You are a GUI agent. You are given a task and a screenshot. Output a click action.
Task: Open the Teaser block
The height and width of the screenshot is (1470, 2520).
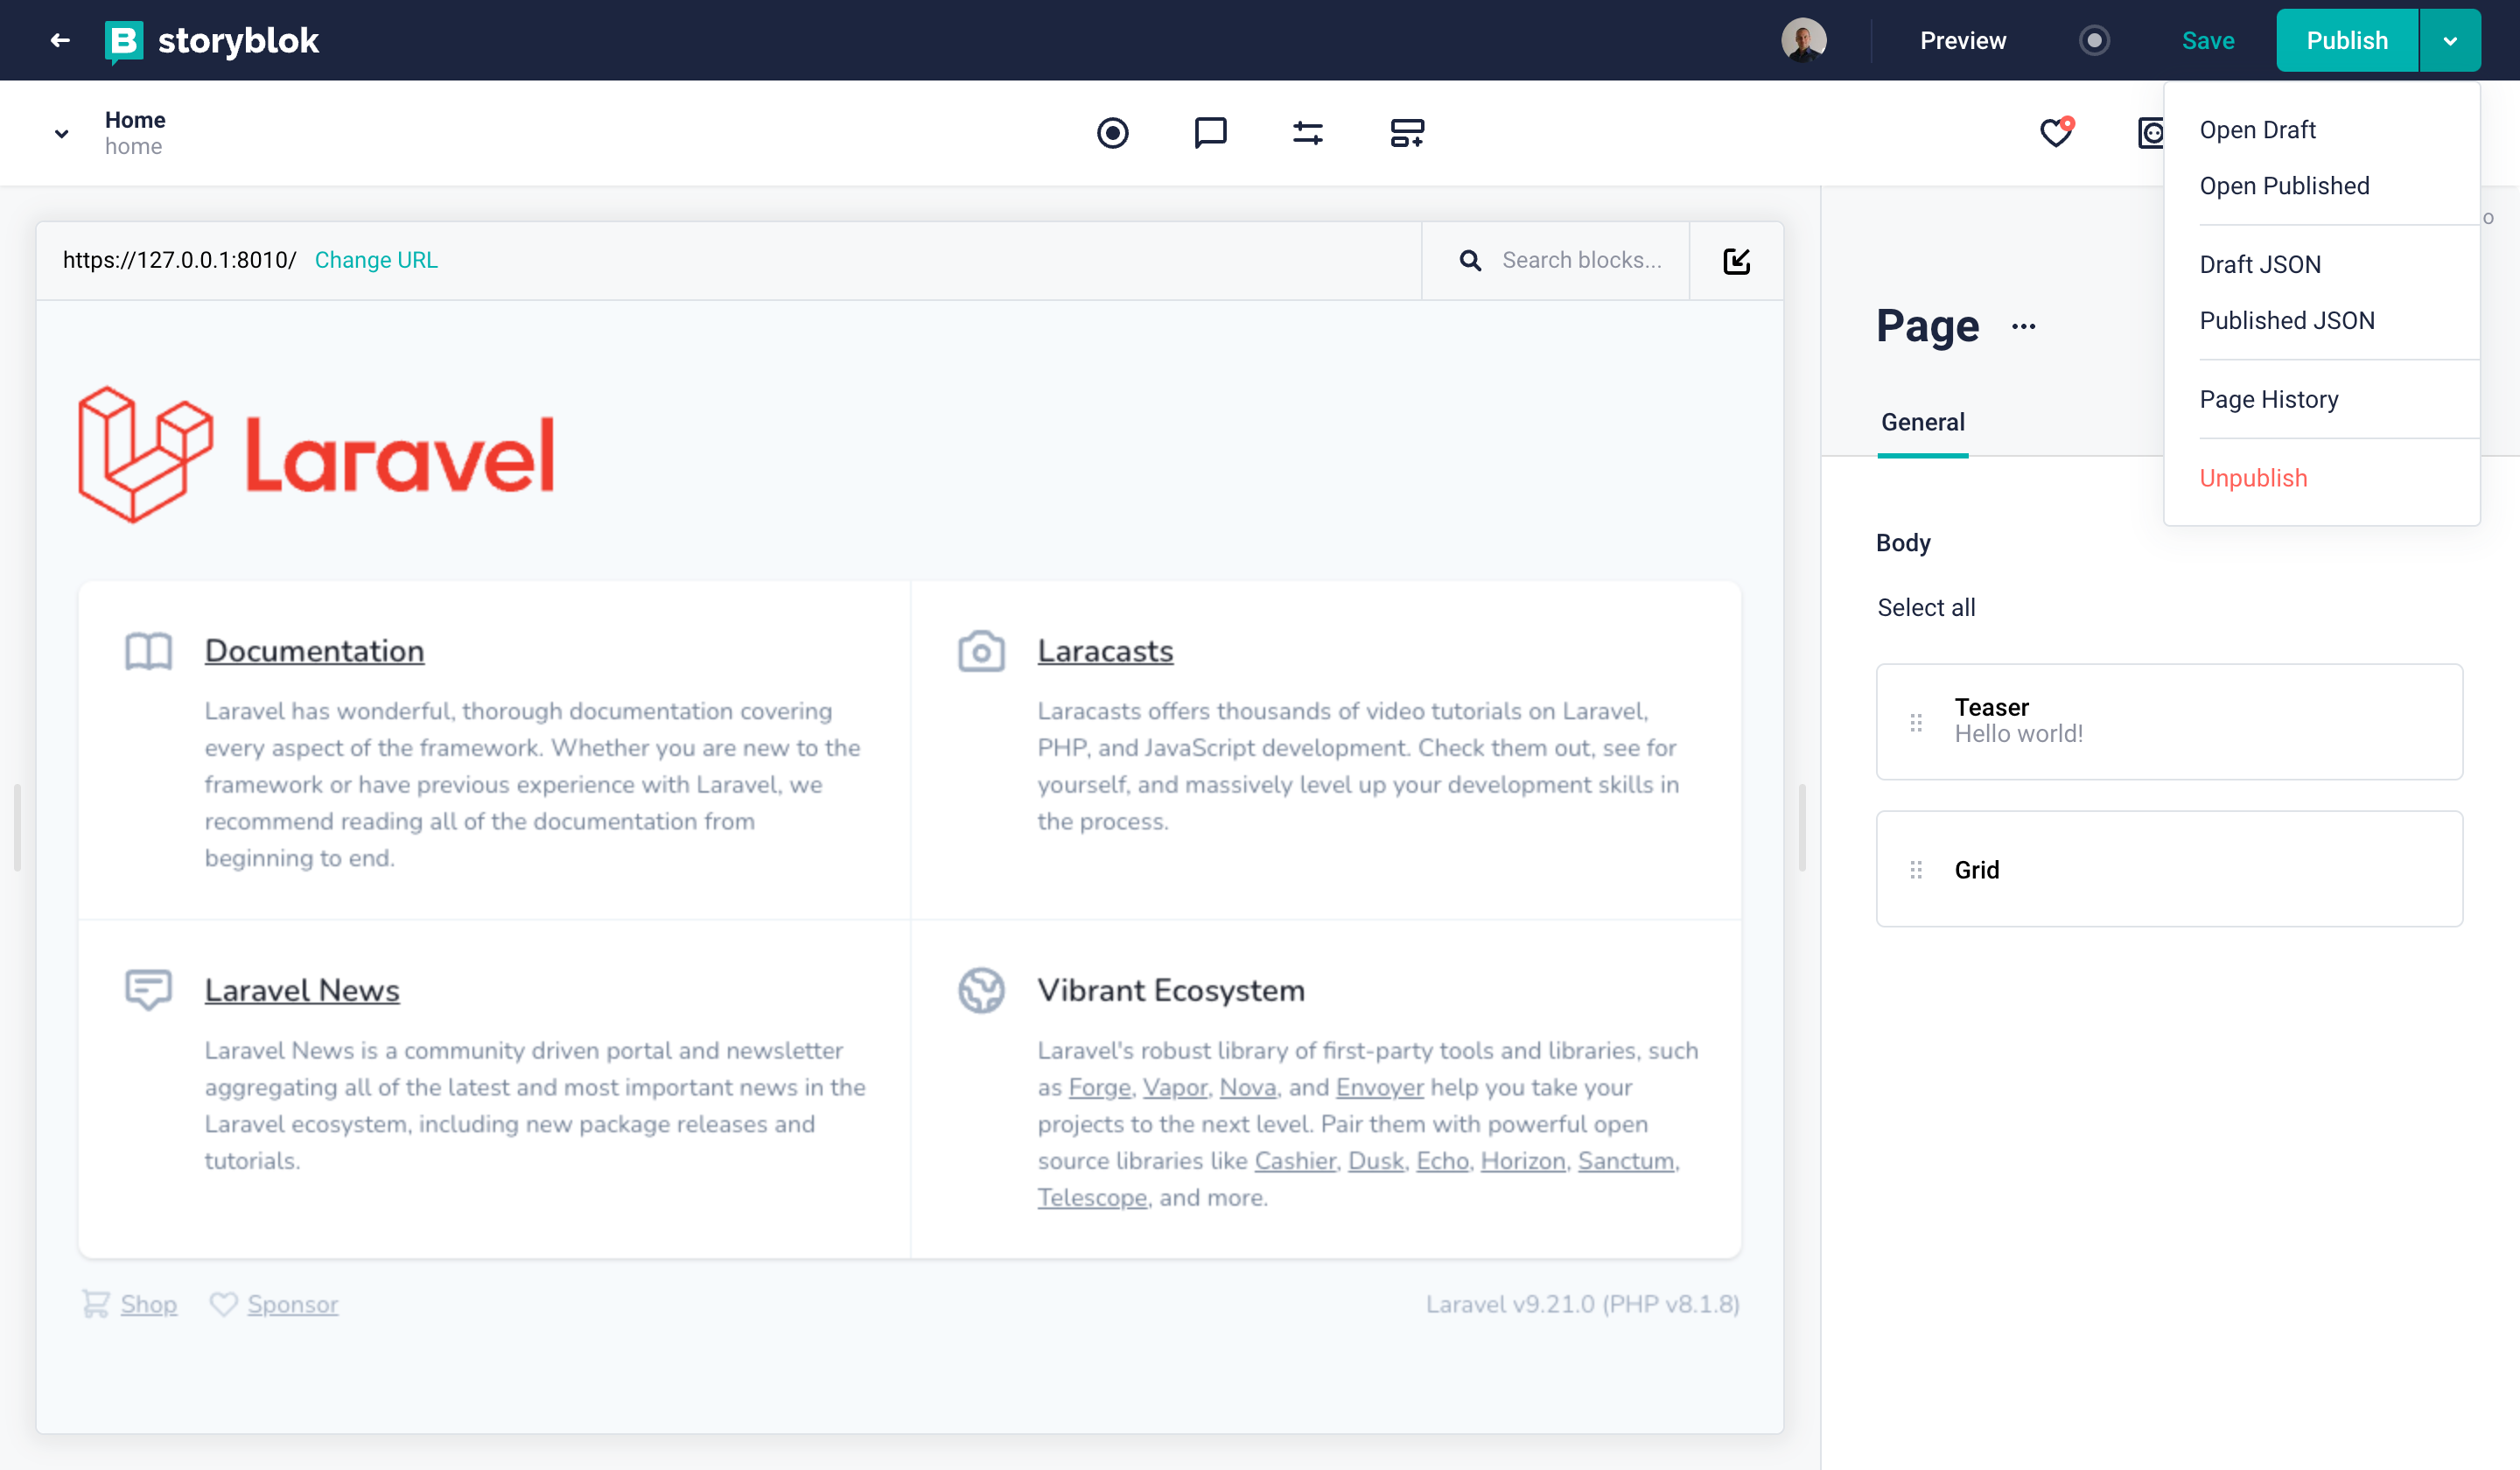click(x=2168, y=721)
